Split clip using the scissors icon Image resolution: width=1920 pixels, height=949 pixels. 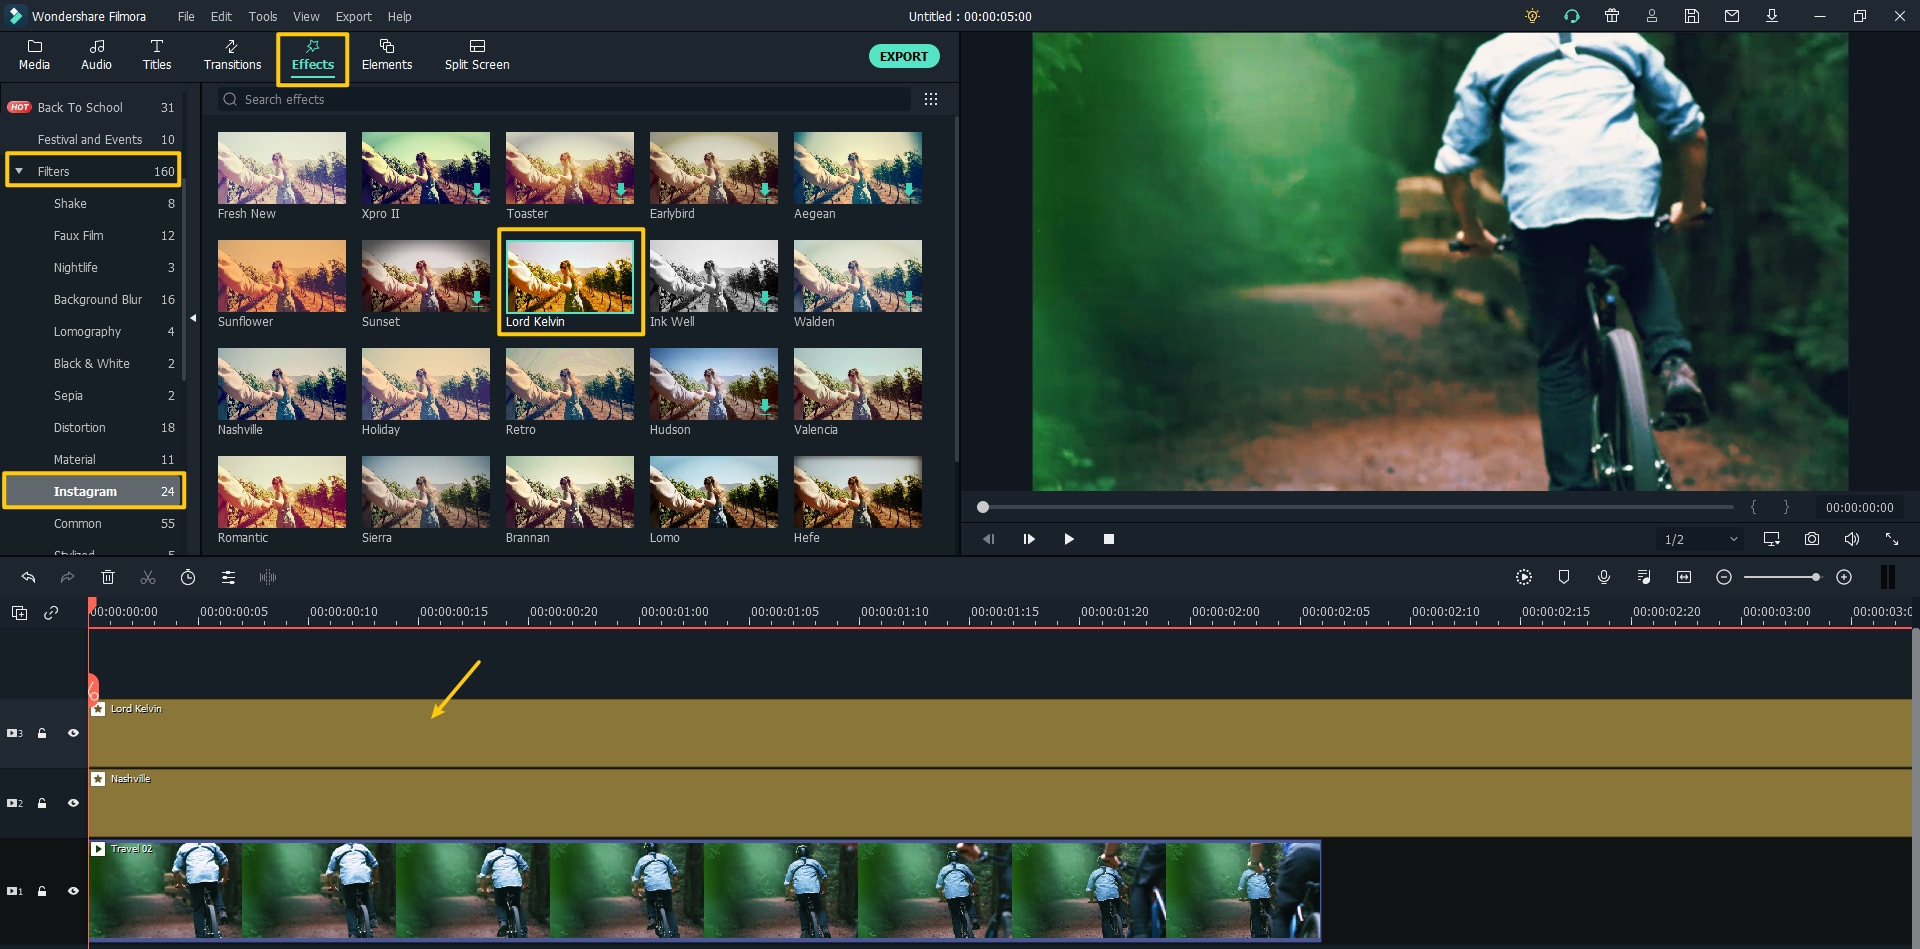click(x=148, y=577)
